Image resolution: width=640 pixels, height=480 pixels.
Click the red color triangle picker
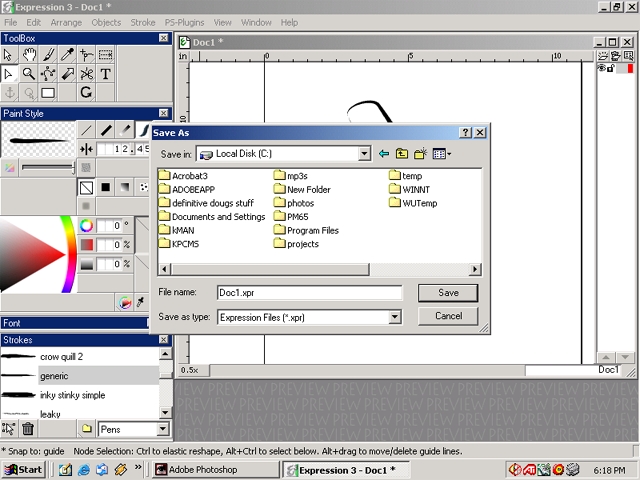(x=33, y=254)
